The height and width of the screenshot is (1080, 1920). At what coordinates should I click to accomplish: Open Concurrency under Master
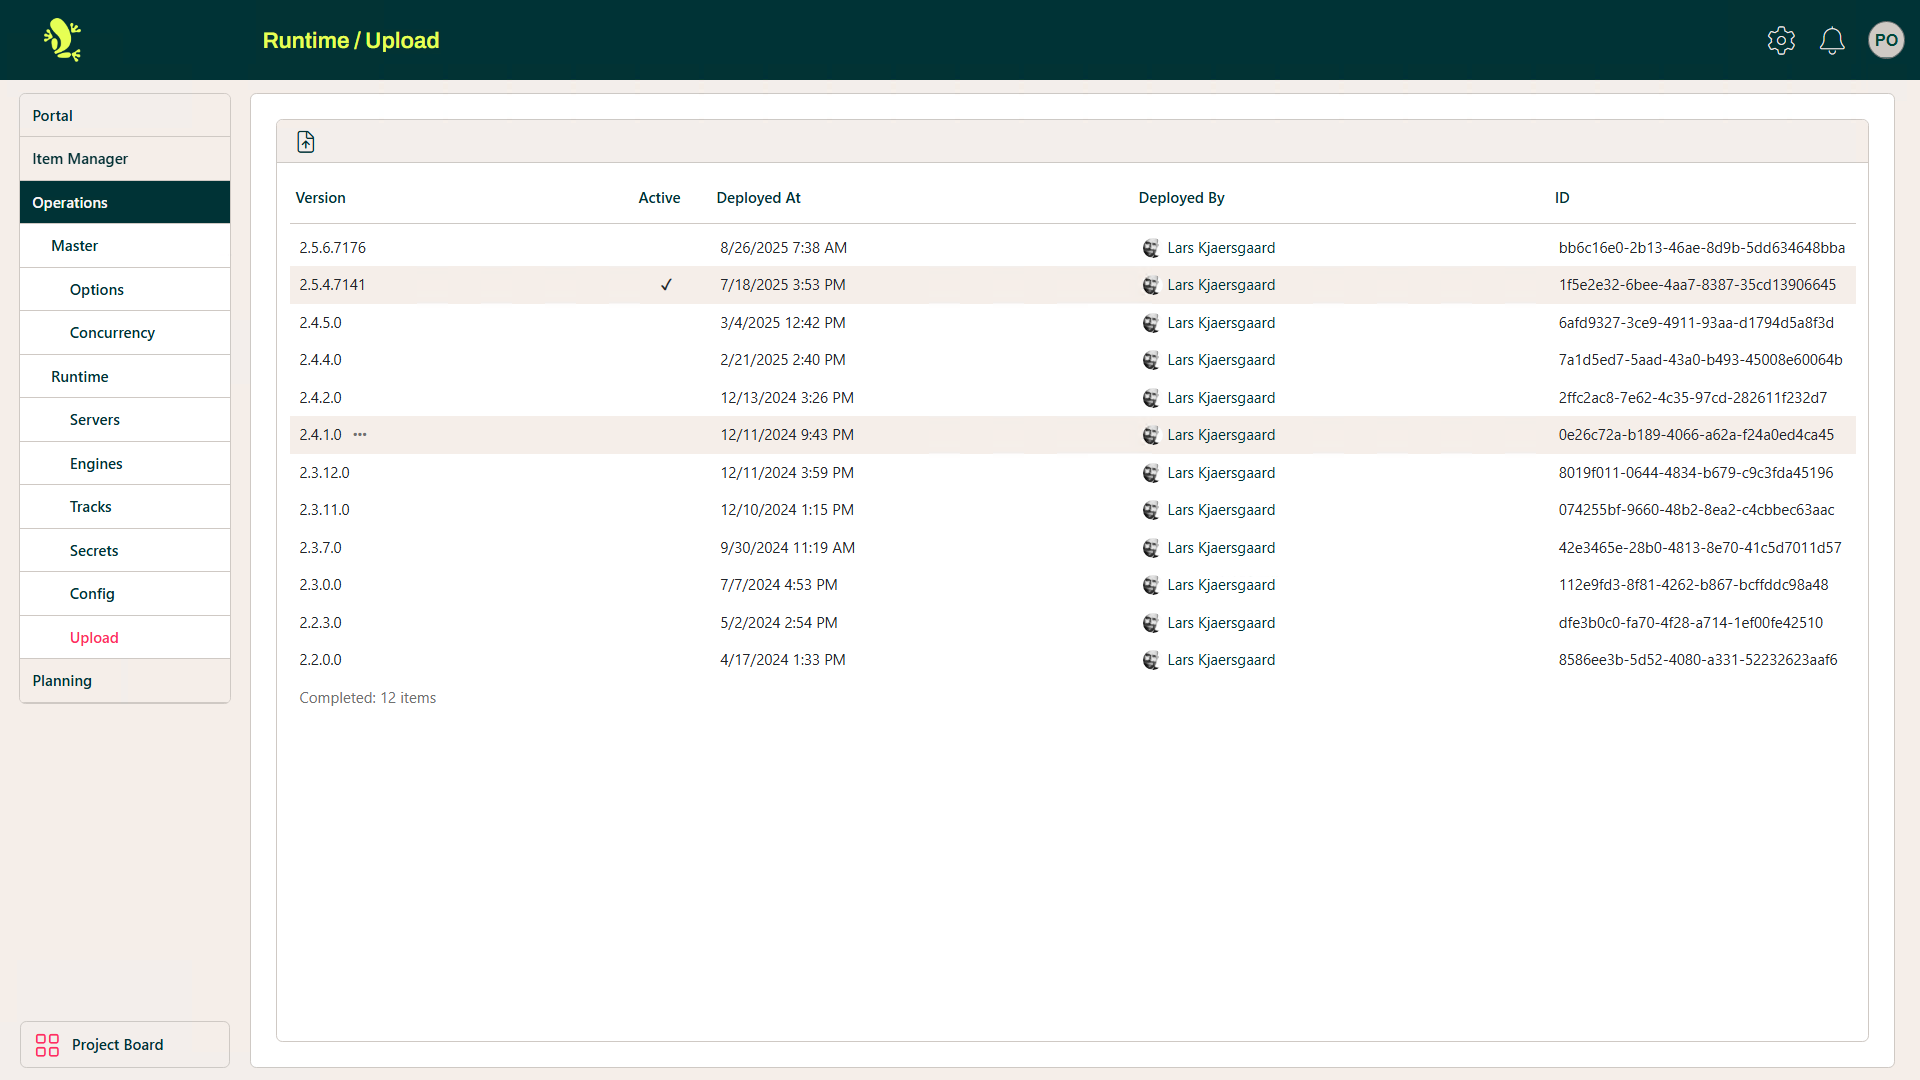(125, 333)
